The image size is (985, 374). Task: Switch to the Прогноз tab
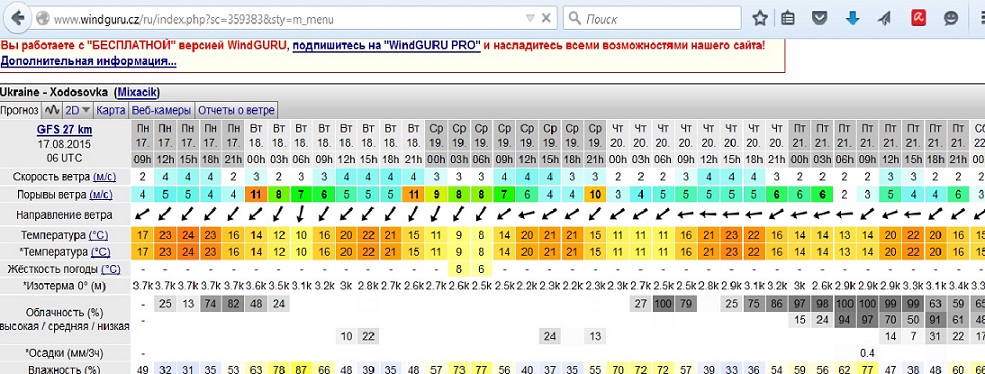pyautogui.click(x=20, y=110)
